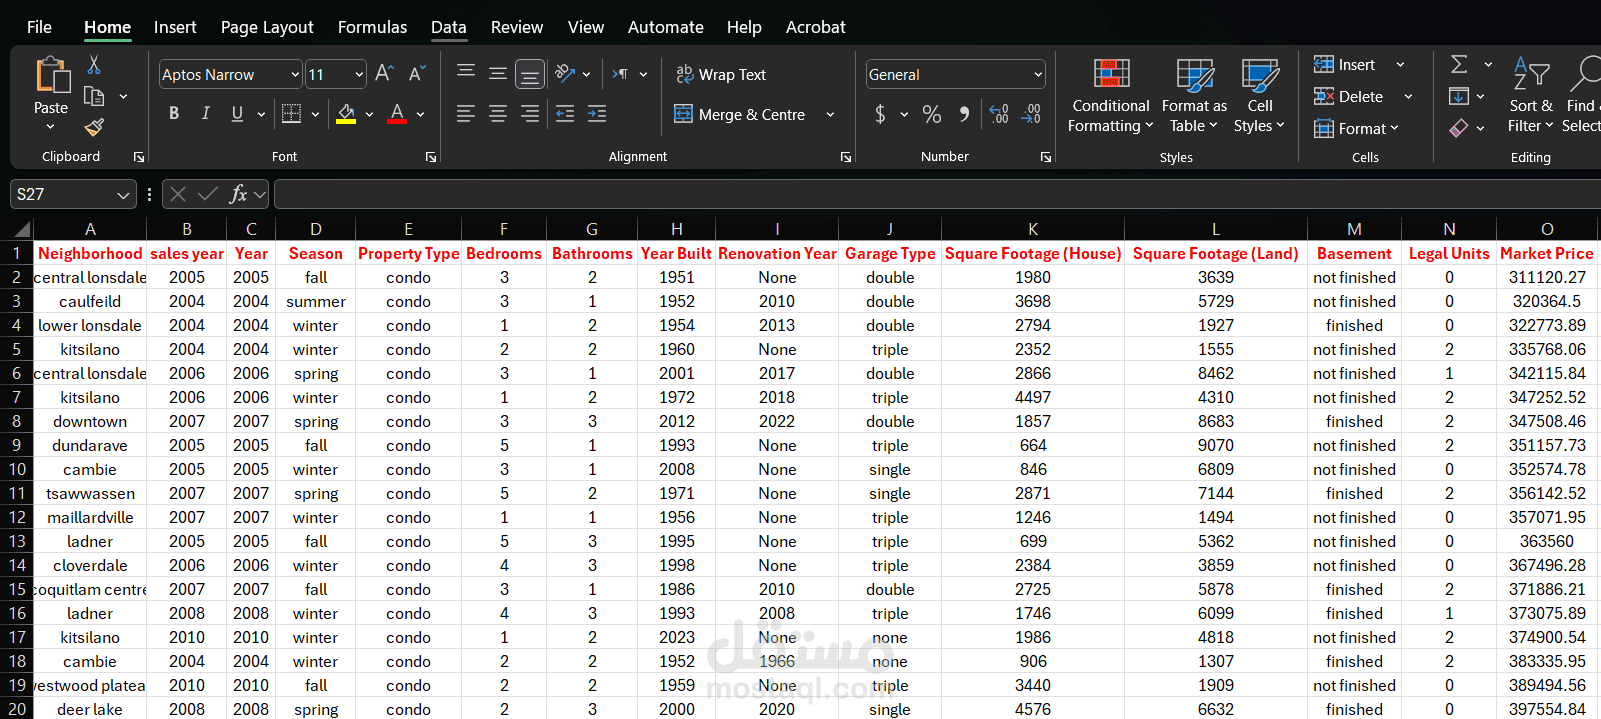
Task: Open fill colour palette arrow
Action: [369, 114]
